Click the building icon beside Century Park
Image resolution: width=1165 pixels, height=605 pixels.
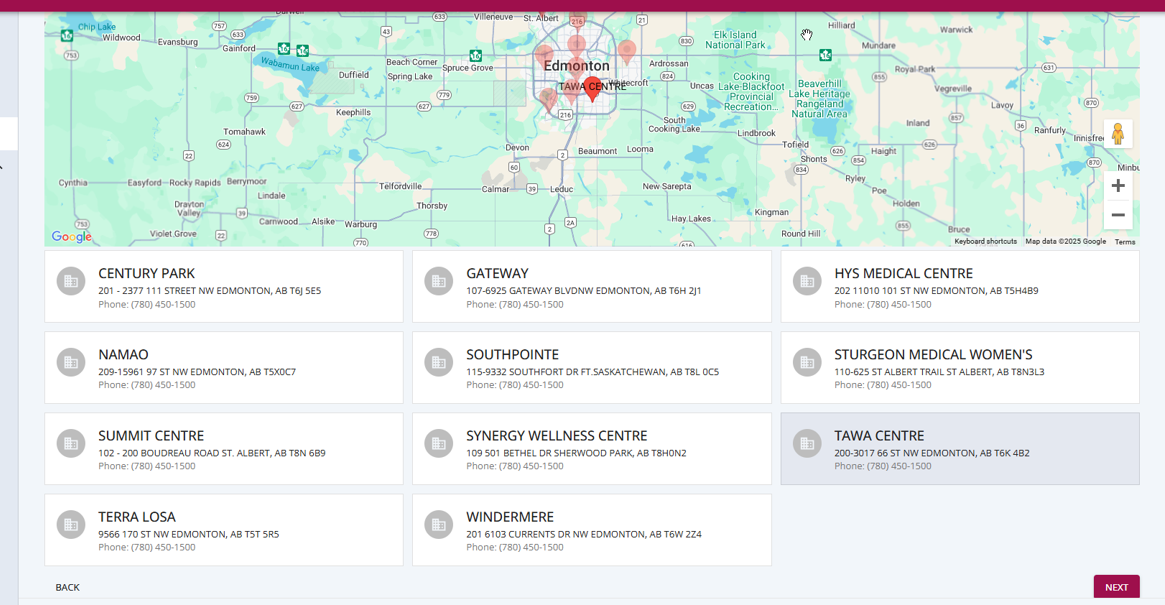71,282
